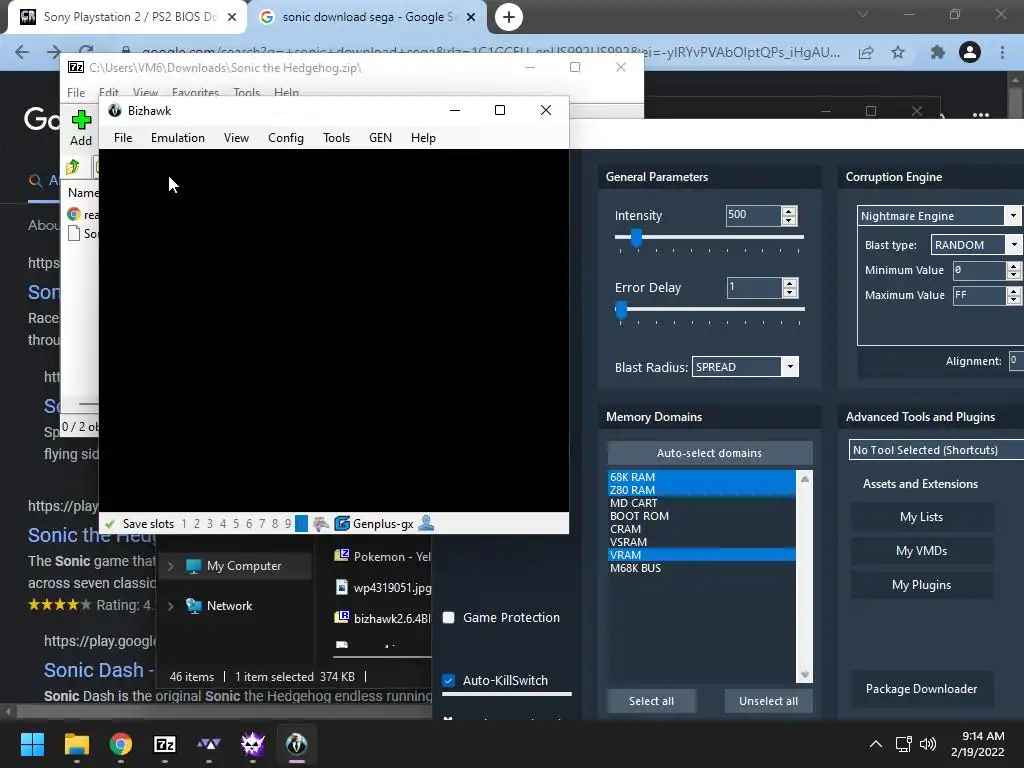Open the Nightmare Engine corruption engine dropdown
This screenshot has height=768, width=1024.
[x=1012, y=216]
